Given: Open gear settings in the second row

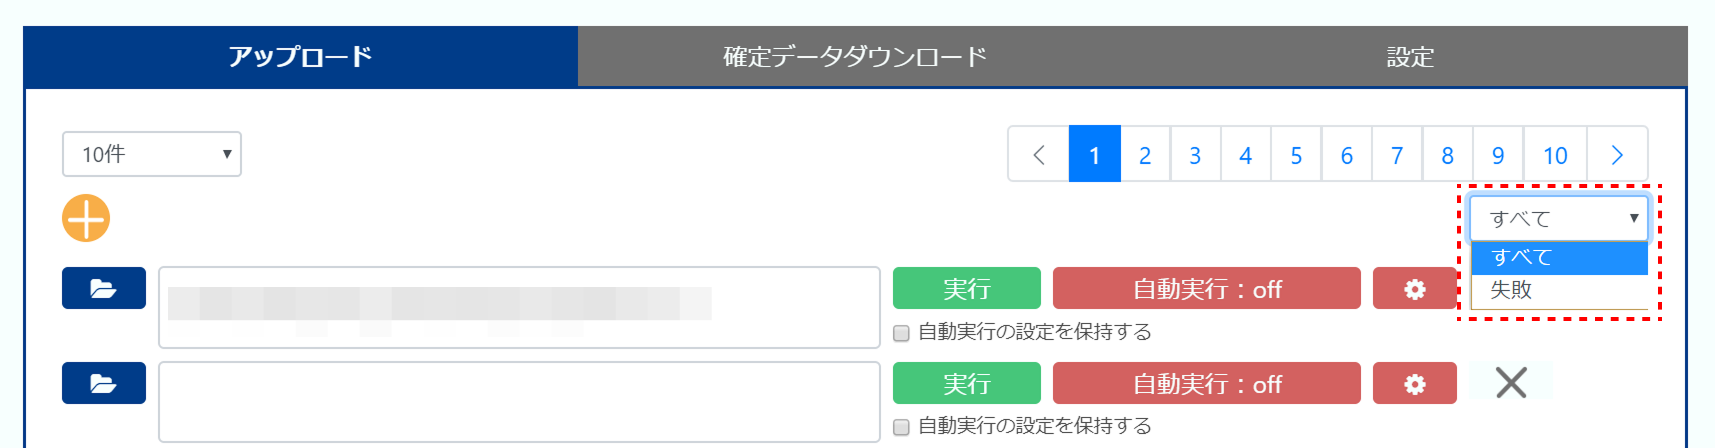Looking at the screenshot, I should pyautogui.click(x=1414, y=383).
